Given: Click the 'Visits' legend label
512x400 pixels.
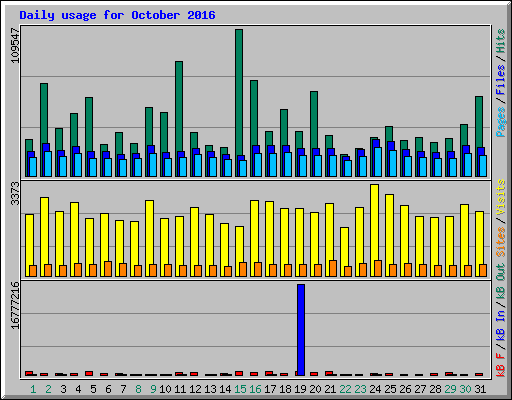Looking at the screenshot, I should click(x=501, y=197).
